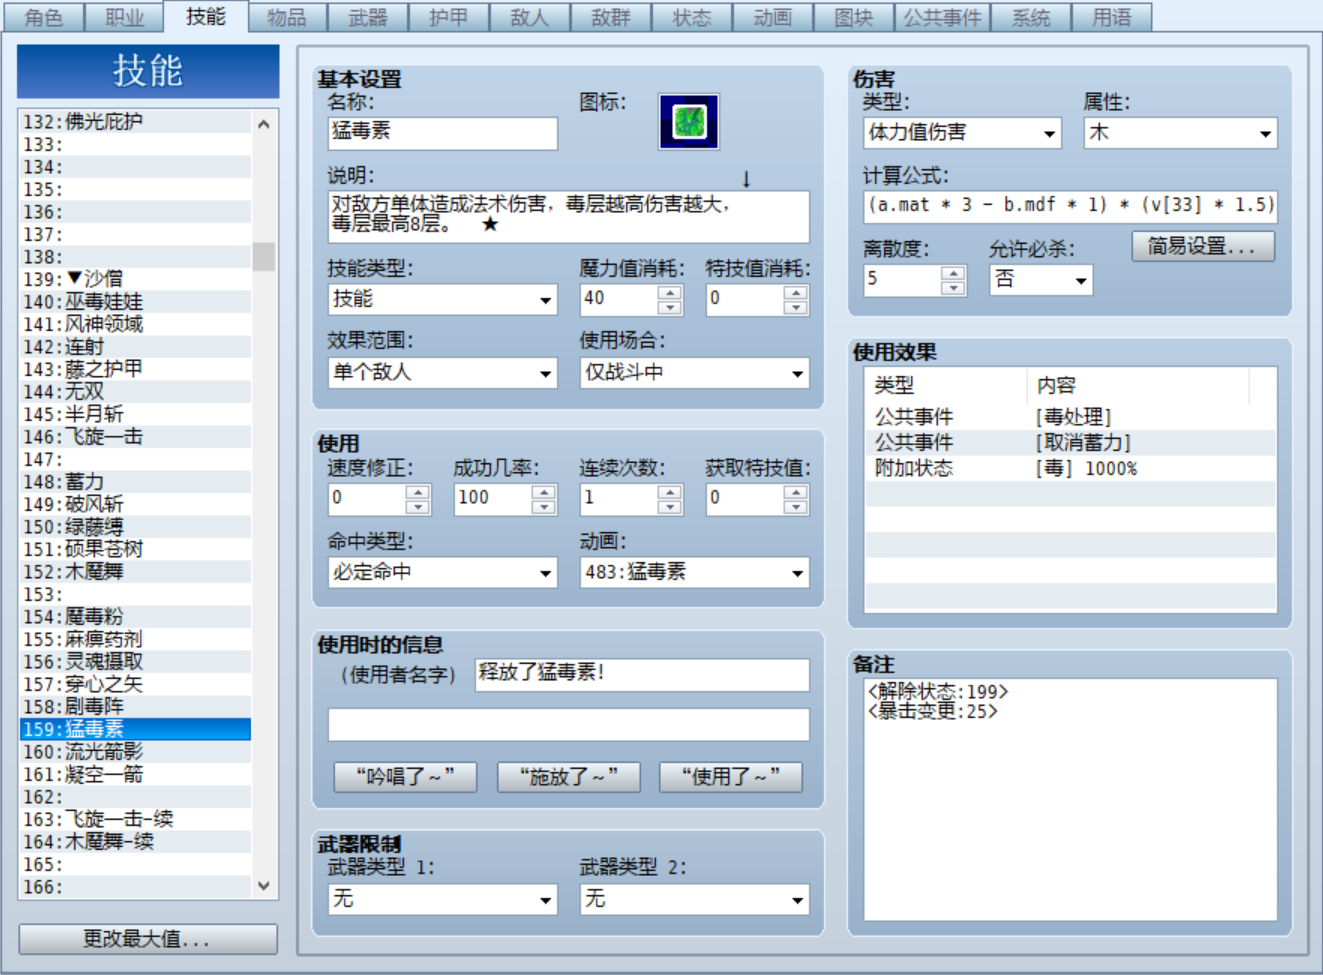
Task: Decrease 特技值消耗 with the down arrow
Action: (795, 307)
